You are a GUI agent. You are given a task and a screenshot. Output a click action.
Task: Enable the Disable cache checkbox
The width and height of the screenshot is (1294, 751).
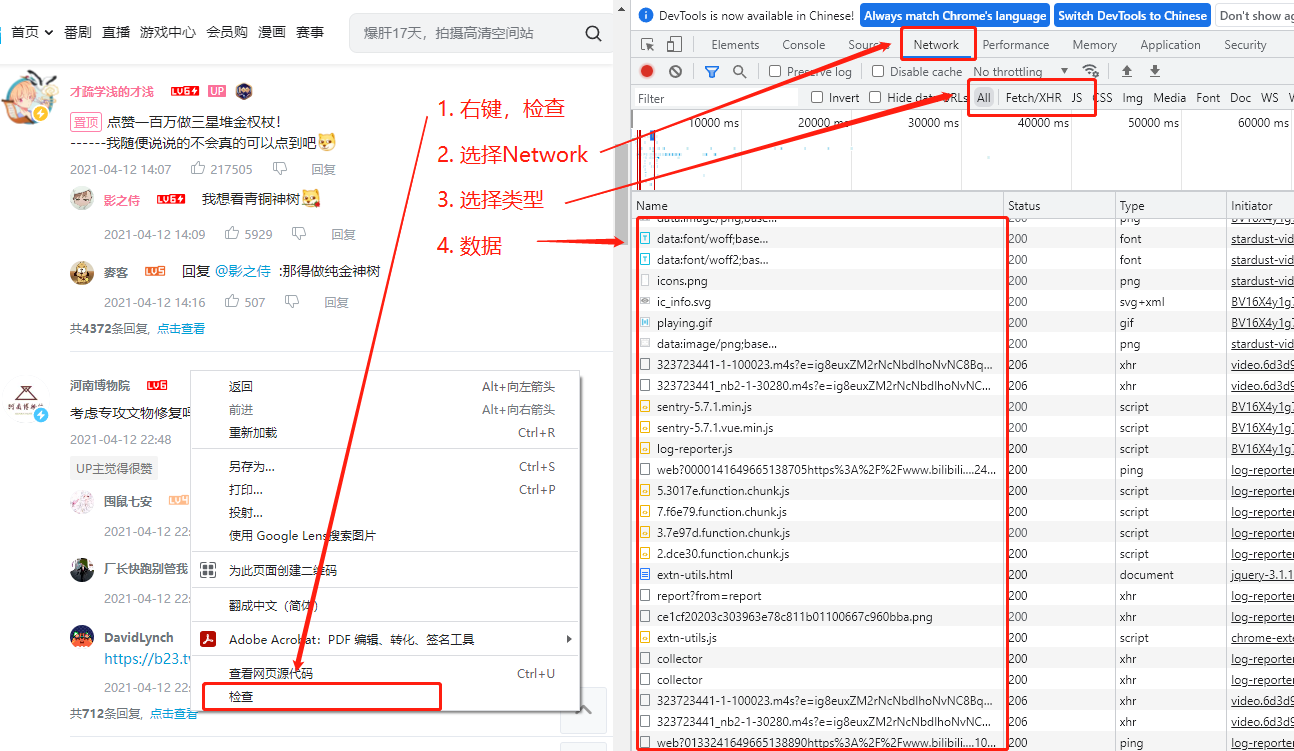pos(878,72)
